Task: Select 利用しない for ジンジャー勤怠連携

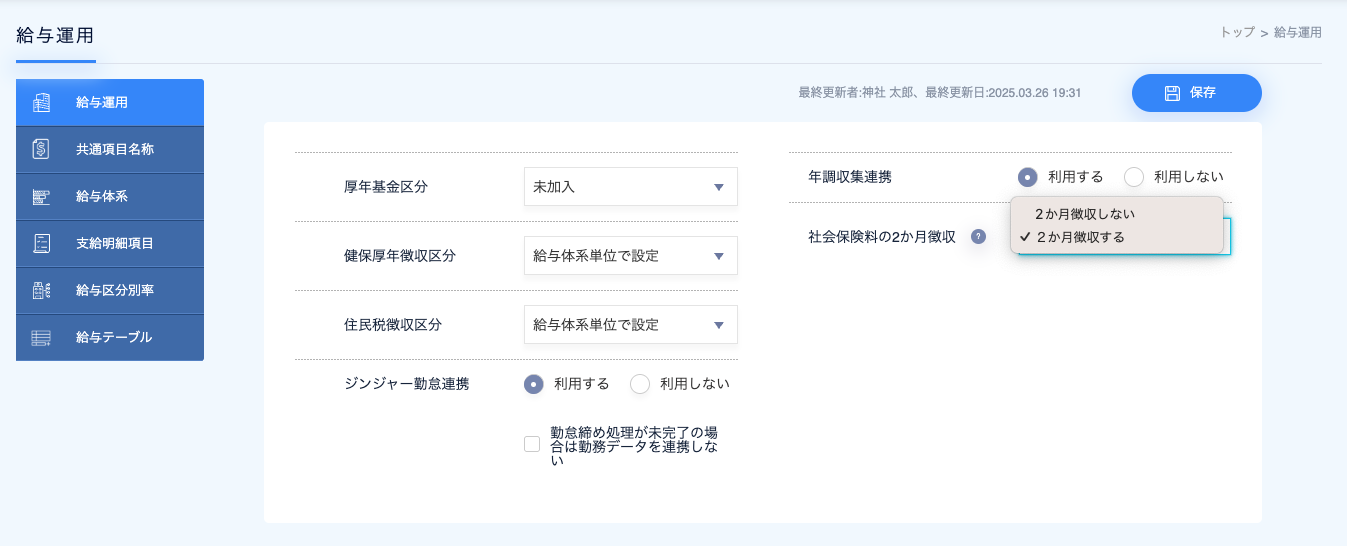Action: click(x=640, y=384)
